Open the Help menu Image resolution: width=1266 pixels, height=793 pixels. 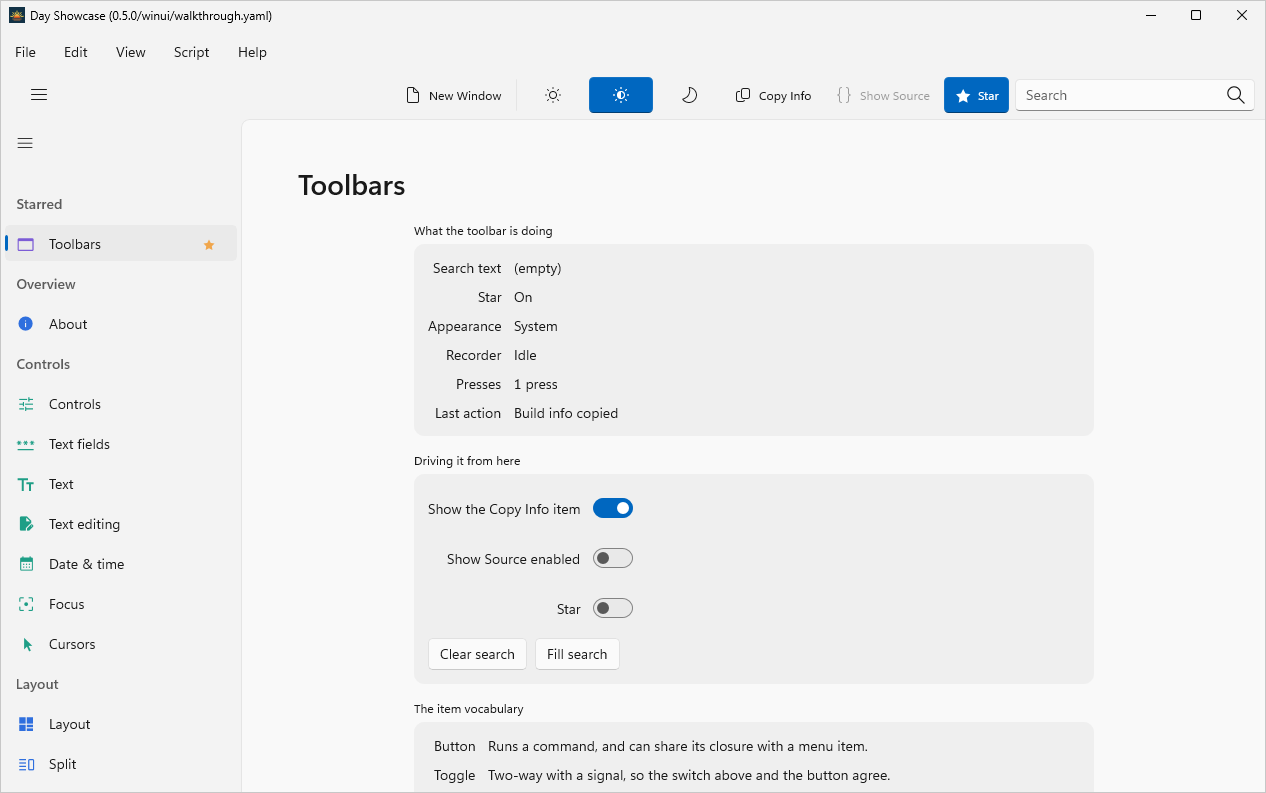[252, 52]
